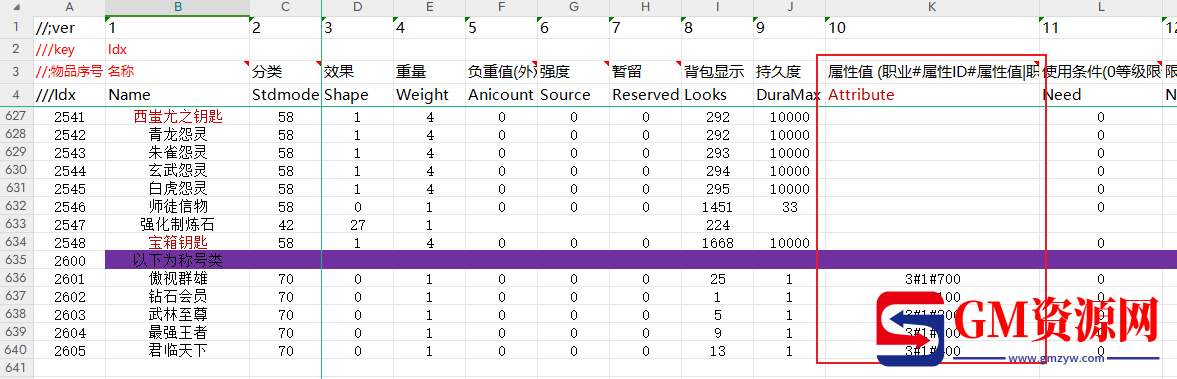Select row 635 header
The height and width of the screenshot is (379, 1177).
click(x=17, y=260)
